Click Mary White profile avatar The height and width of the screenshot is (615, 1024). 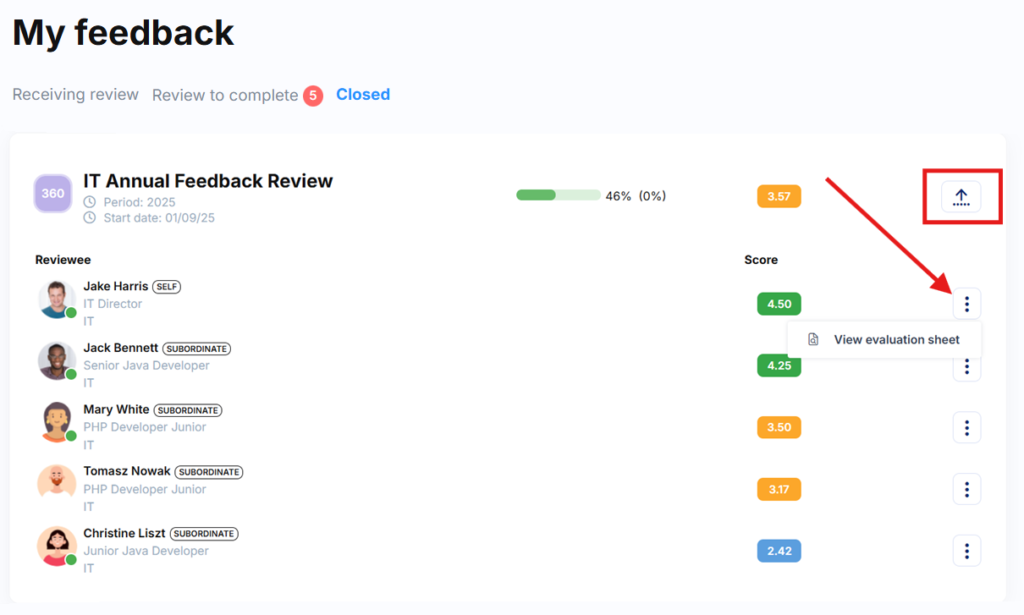[x=57, y=422]
